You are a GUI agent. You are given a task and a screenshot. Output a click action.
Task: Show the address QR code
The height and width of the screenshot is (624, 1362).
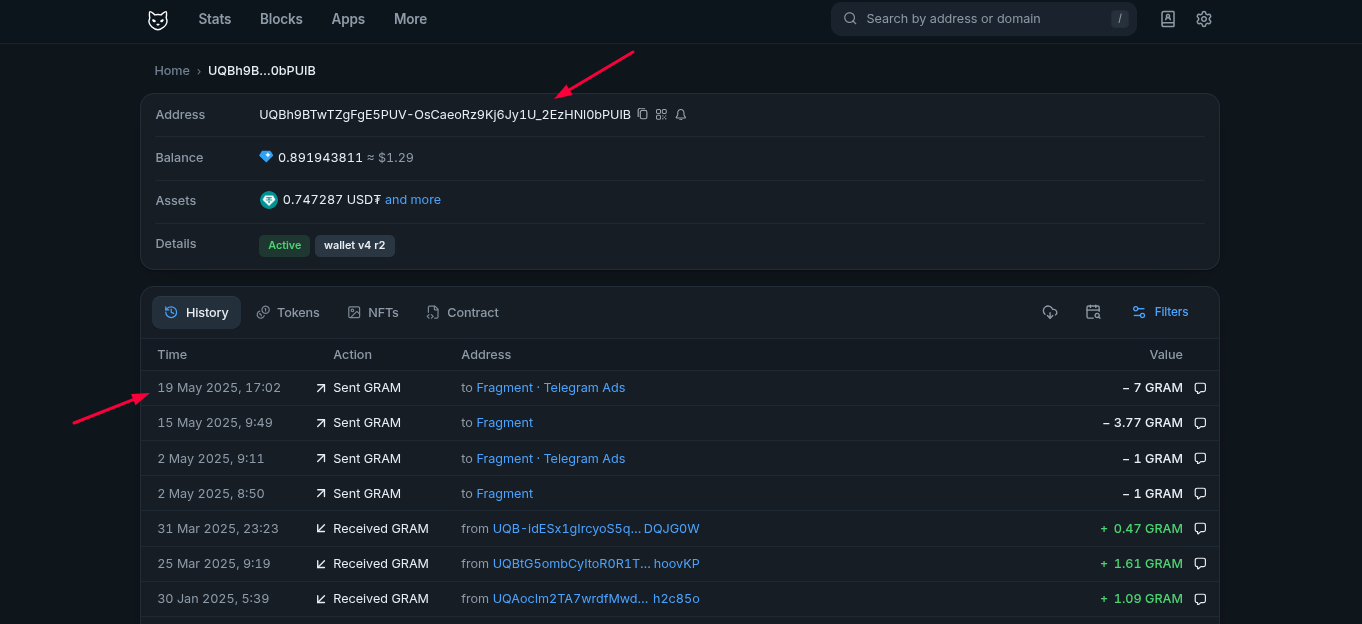pos(661,115)
